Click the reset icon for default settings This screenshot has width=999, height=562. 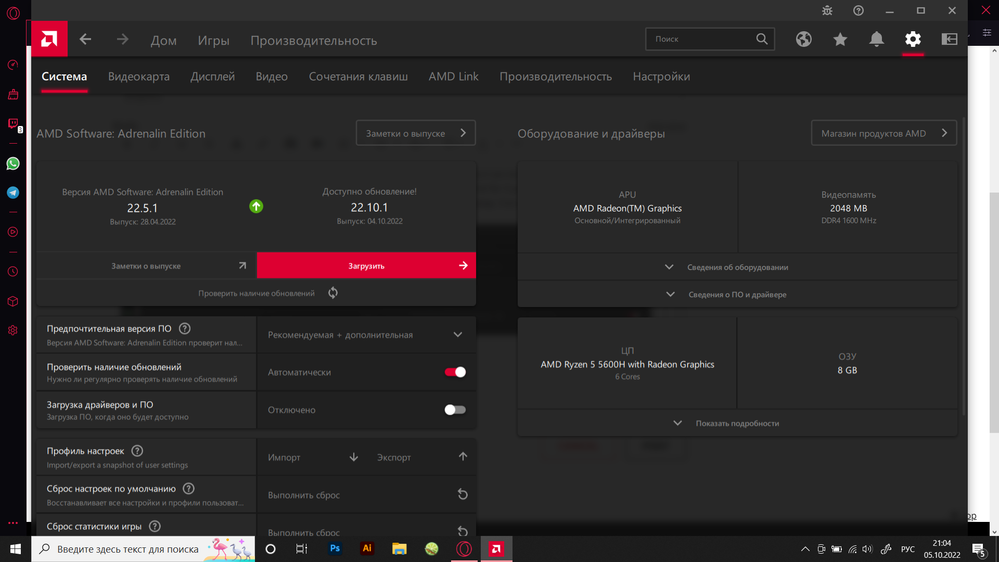(x=463, y=494)
